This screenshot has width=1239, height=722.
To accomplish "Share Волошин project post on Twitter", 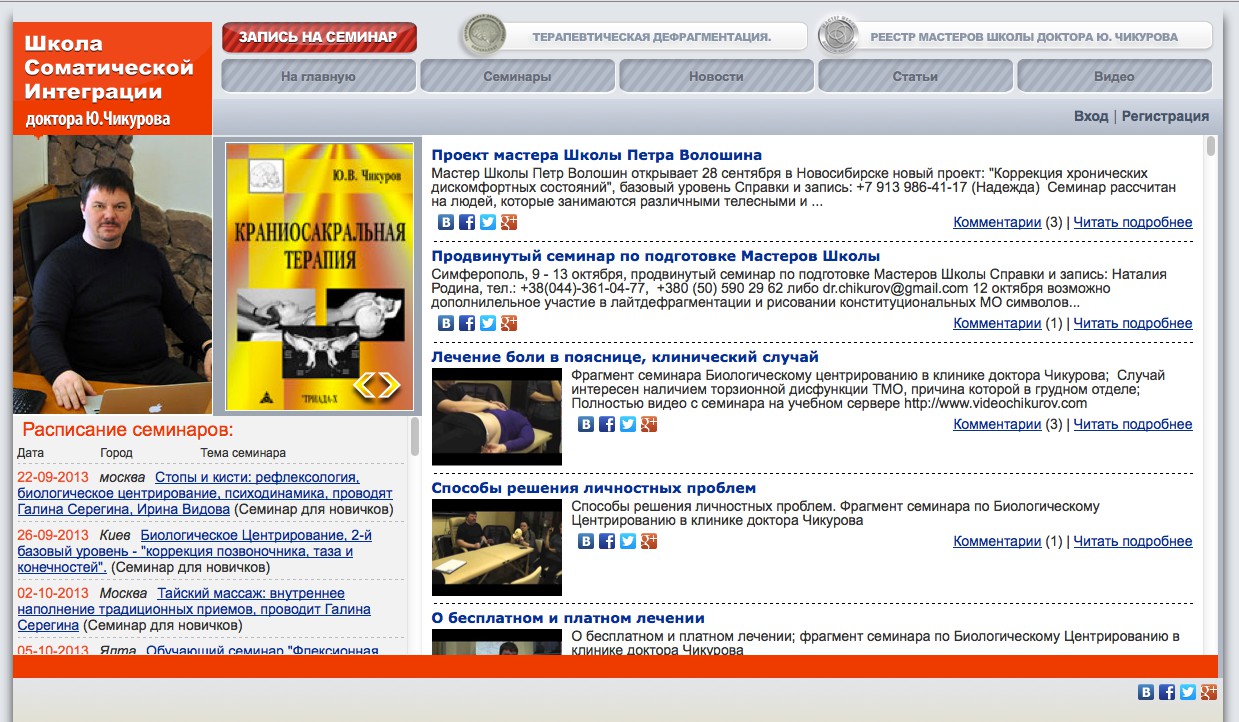I will pos(488,222).
